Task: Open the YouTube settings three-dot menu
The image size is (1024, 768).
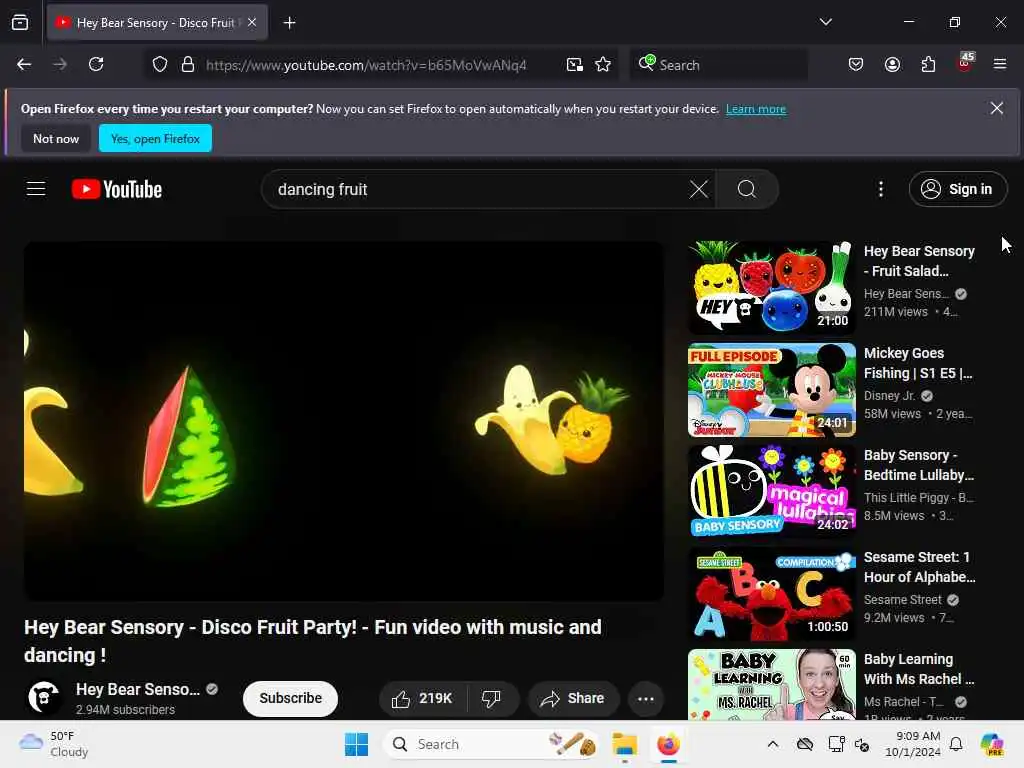Action: pos(881,189)
